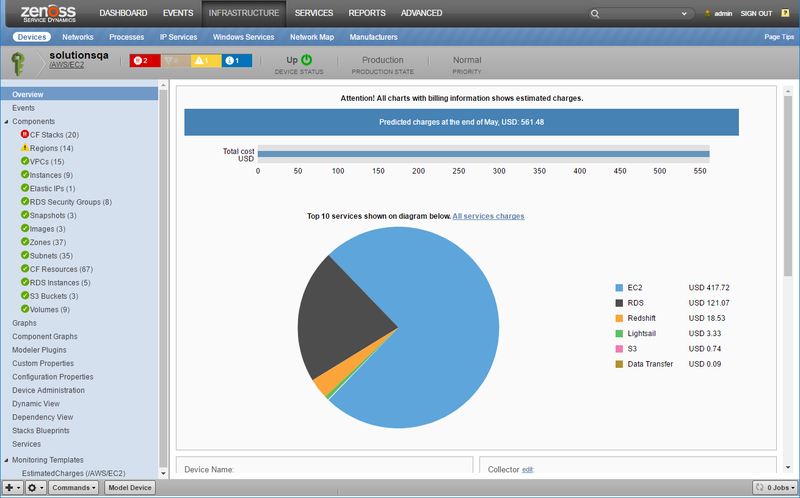
Task: Open the Commands dropdown menu
Action: click(x=74, y=488)
